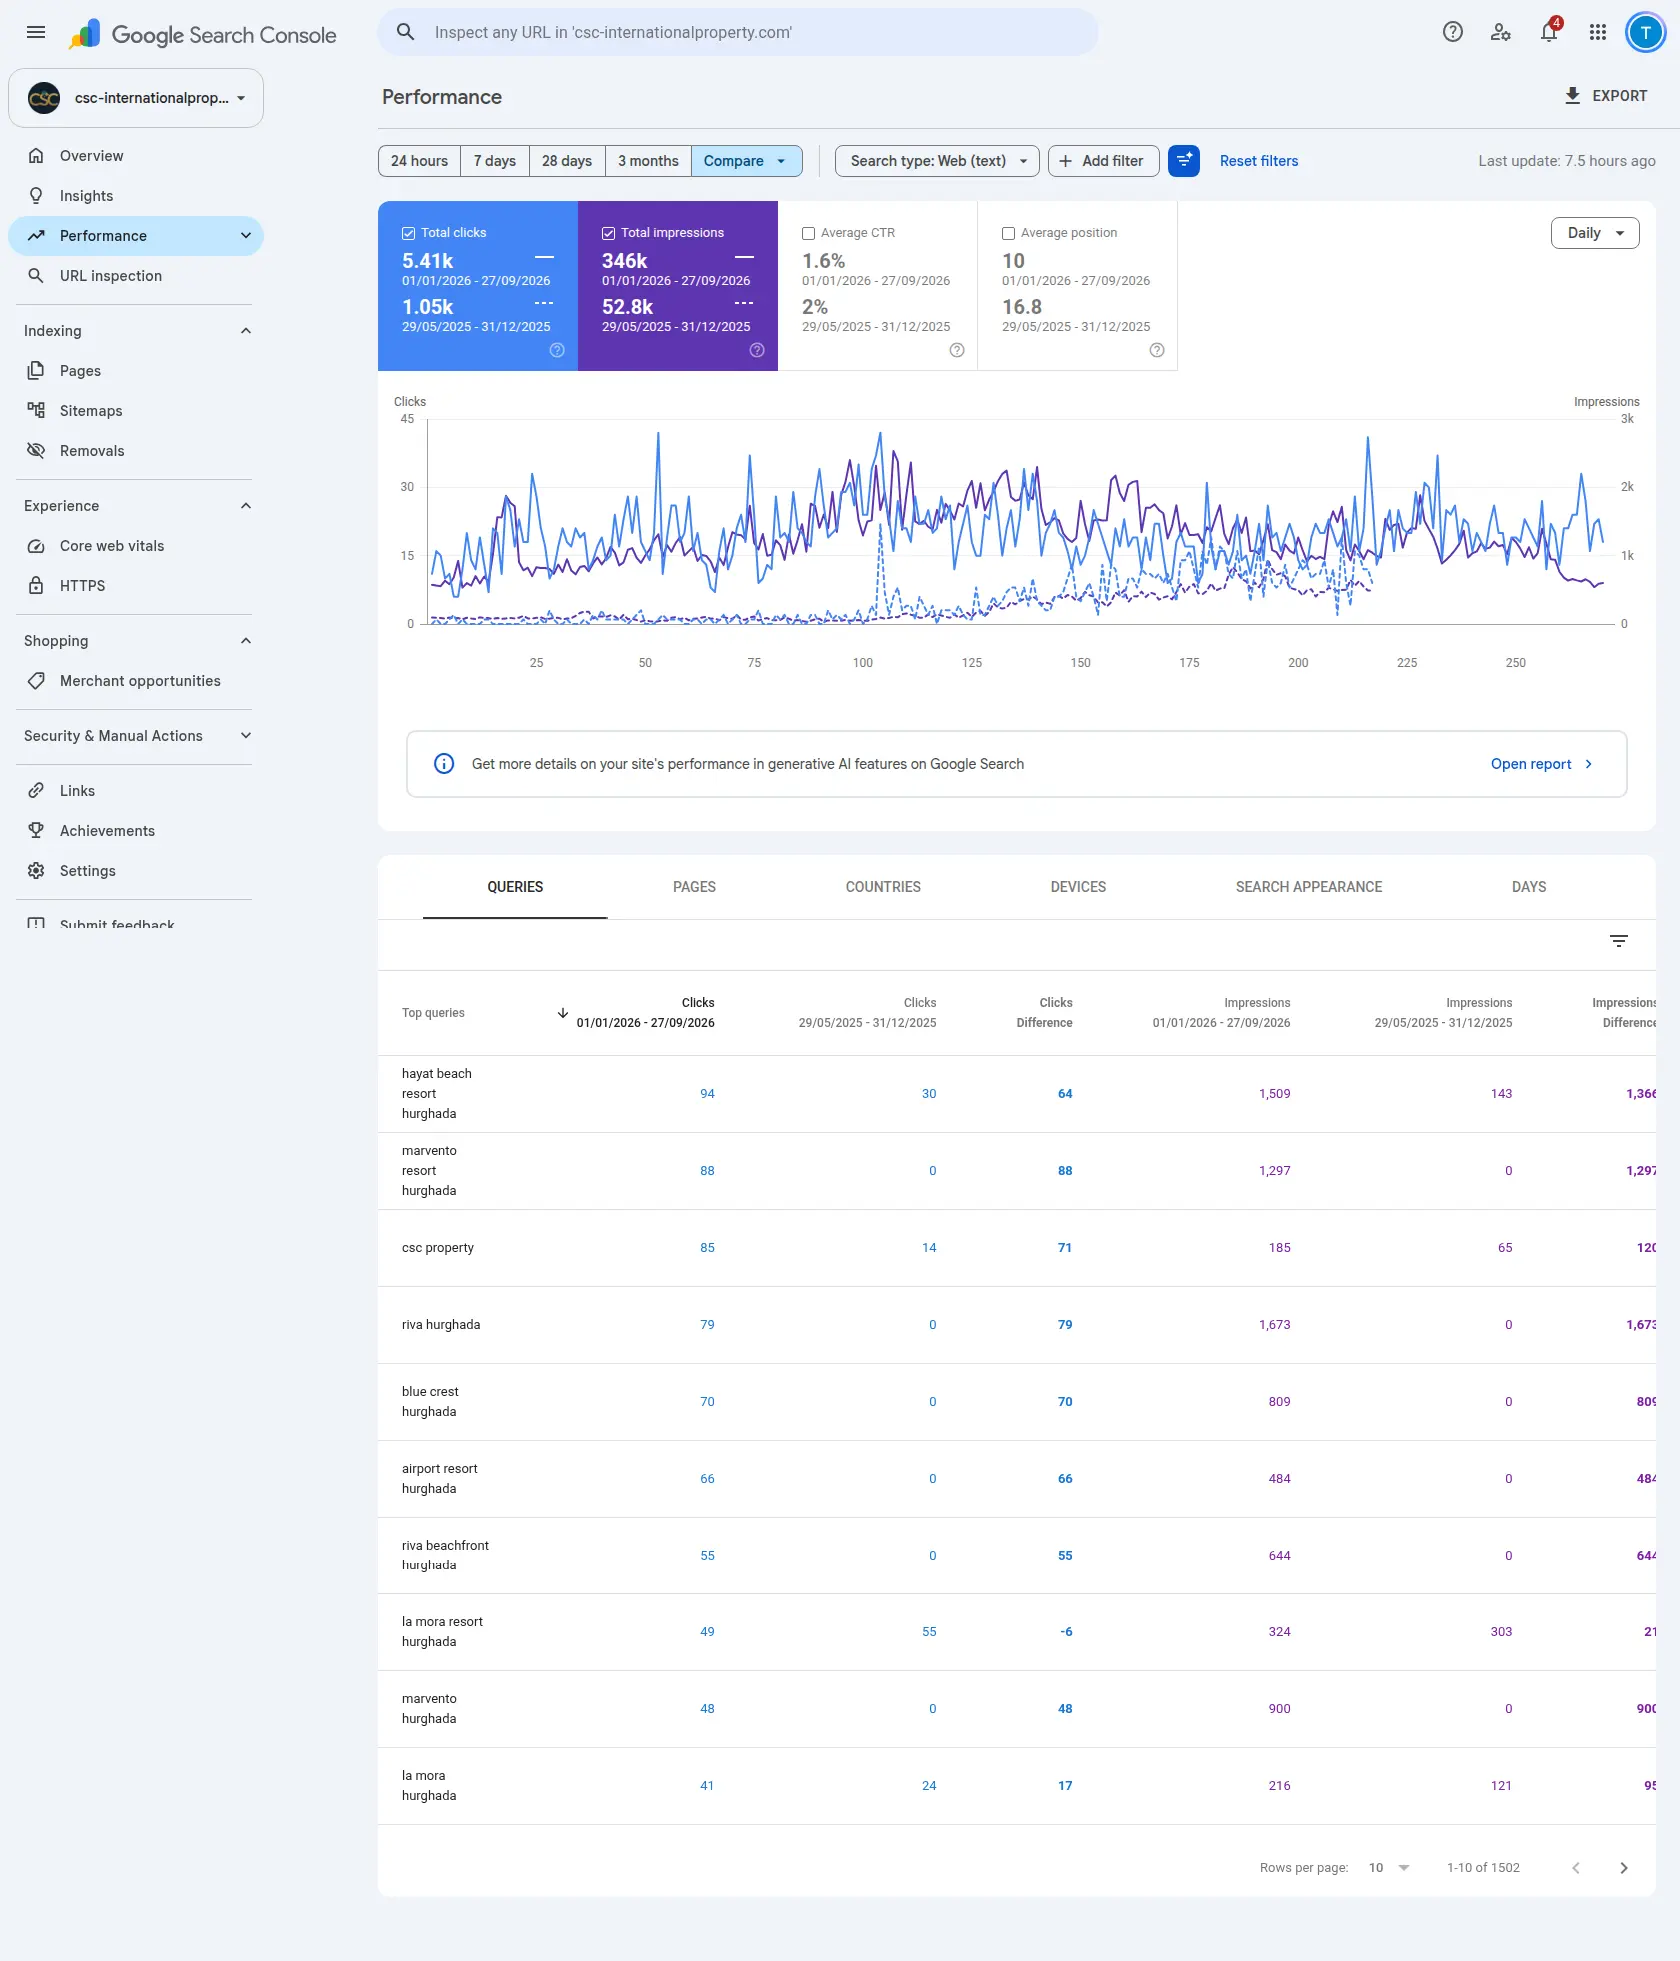This screenshot has width=1680, height=1961.
Task: Open users and permissions icon
Action: [x=1500, y=32]
